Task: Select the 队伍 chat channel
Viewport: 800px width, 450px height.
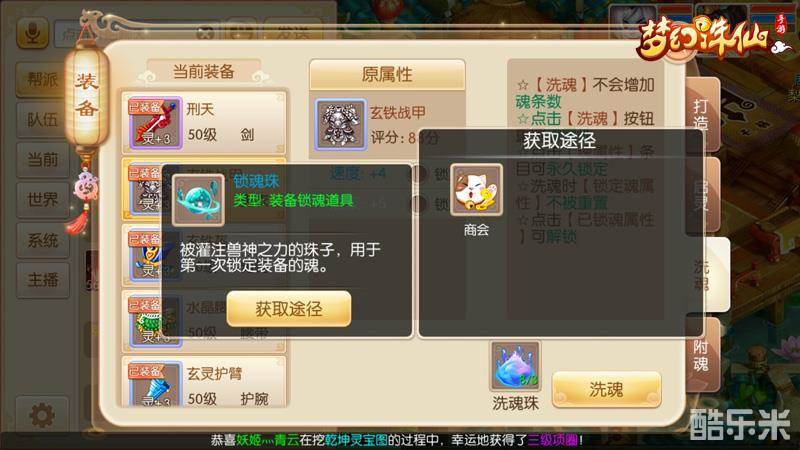Action: (43, 120)
